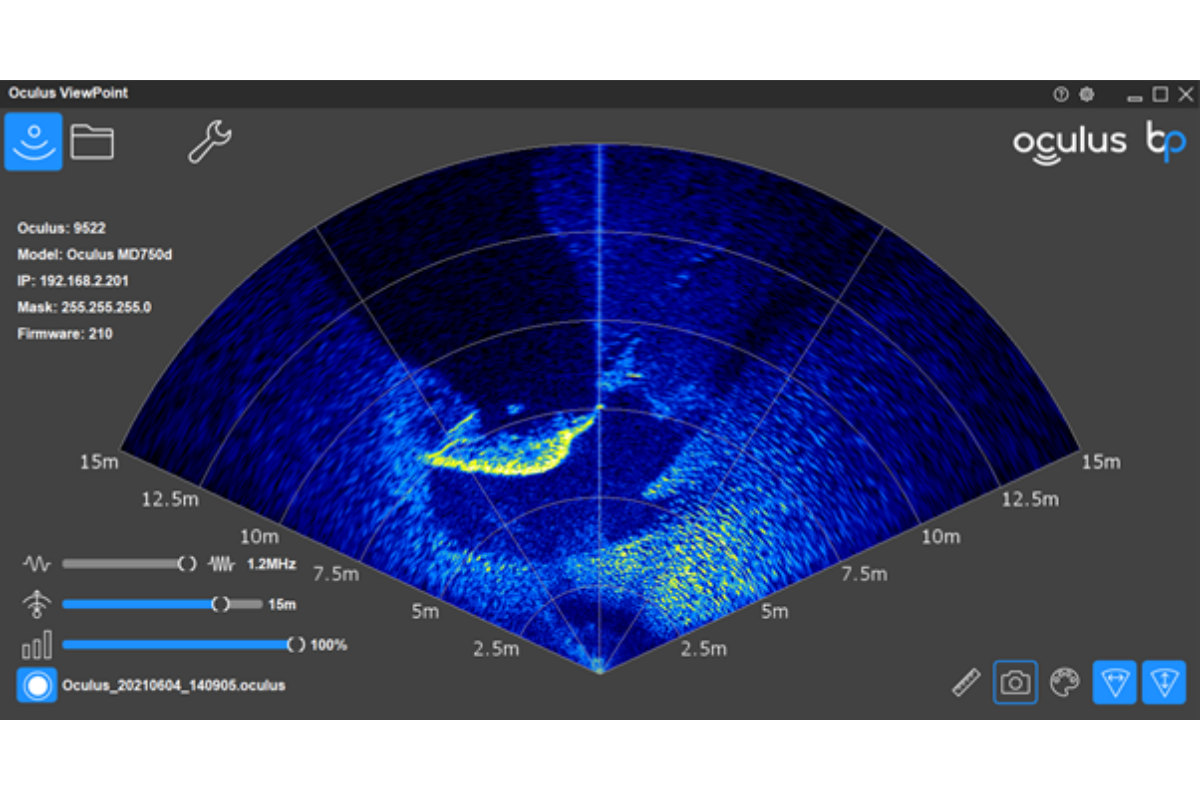The height and width of the screenshot is (800, 1200).
Task: Select the ruler measurement tool
Action: click(966, 683)
